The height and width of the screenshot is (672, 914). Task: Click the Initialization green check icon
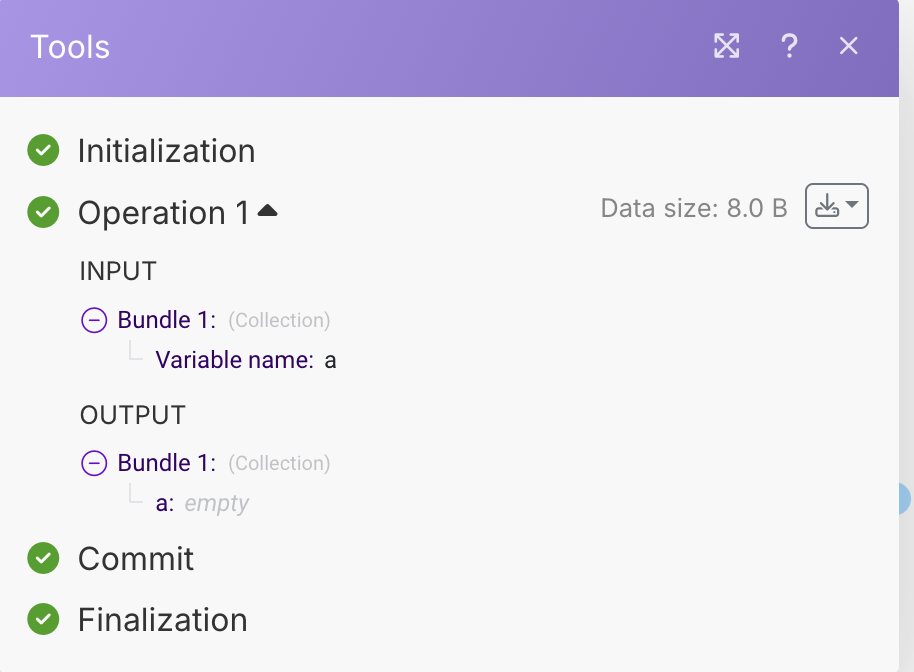click(x=43, y=151)
